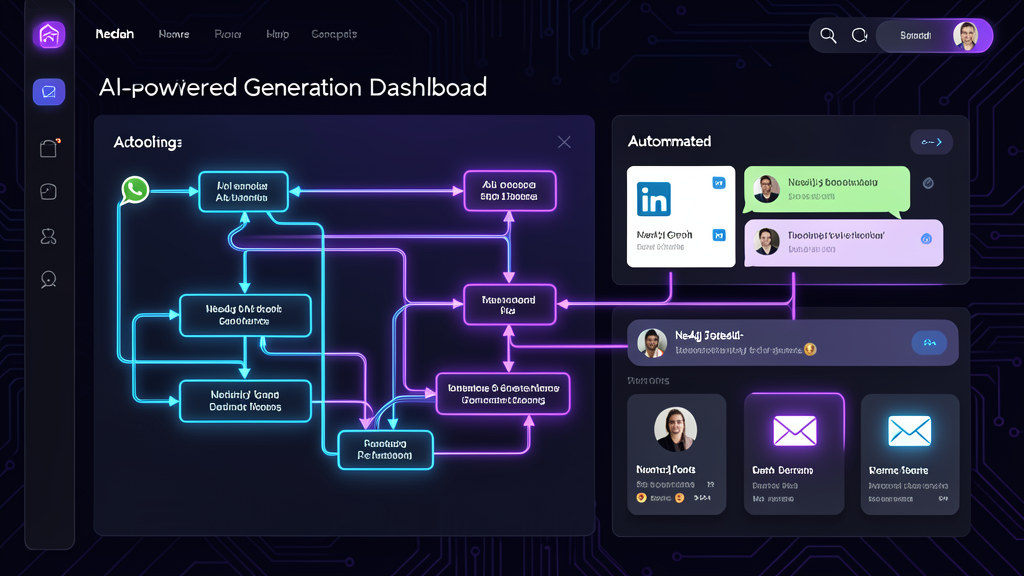Click the refresh icon beside the search bar
The image size is (1024, 576).
point(859,34)
